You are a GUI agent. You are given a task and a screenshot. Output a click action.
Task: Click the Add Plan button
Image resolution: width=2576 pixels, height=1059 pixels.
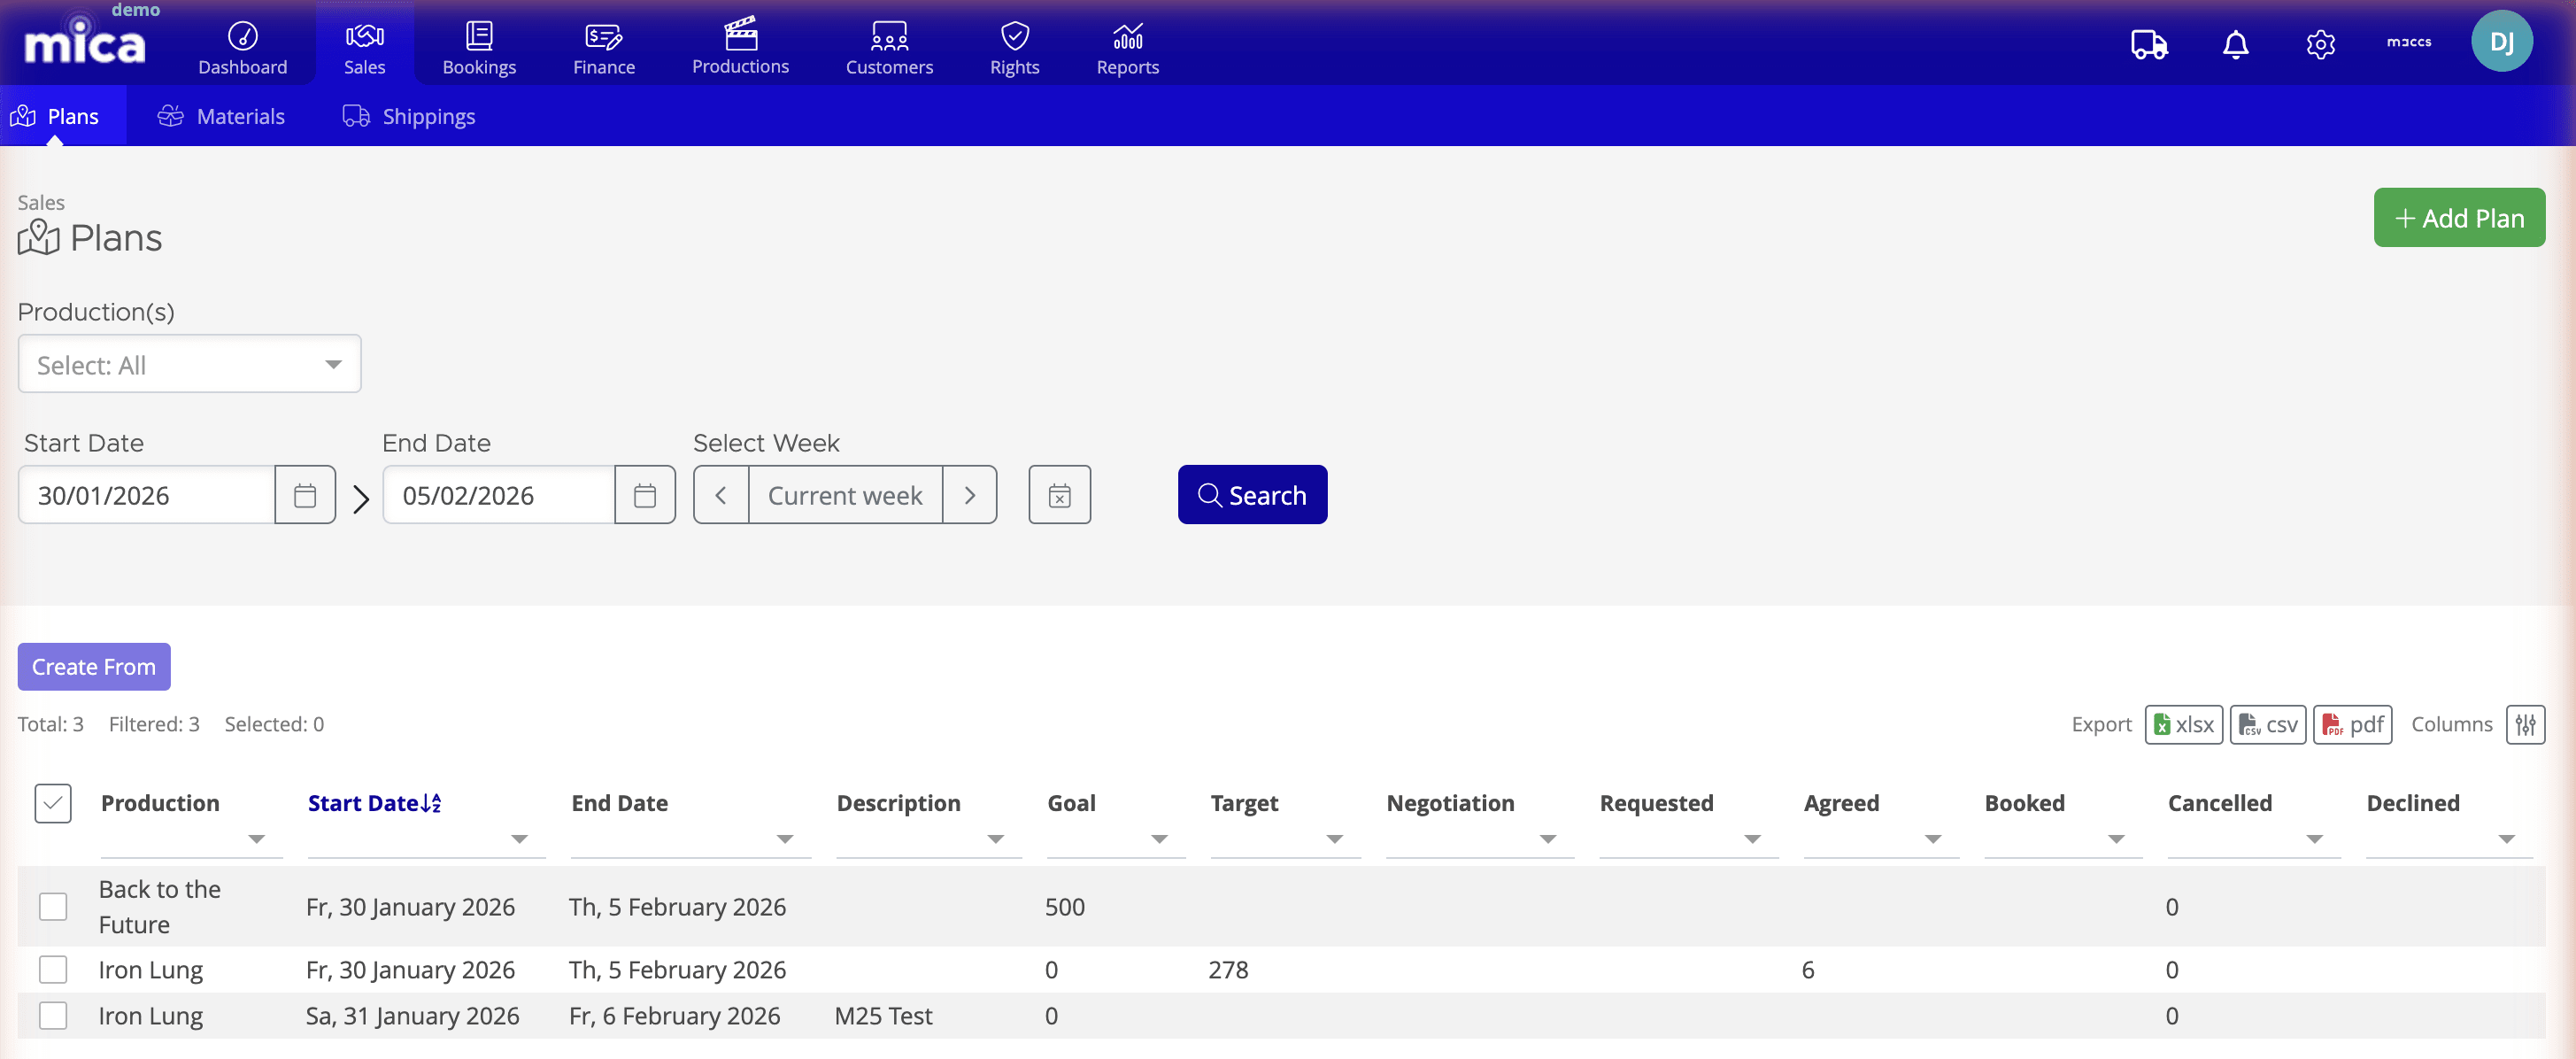point(2459,217)
